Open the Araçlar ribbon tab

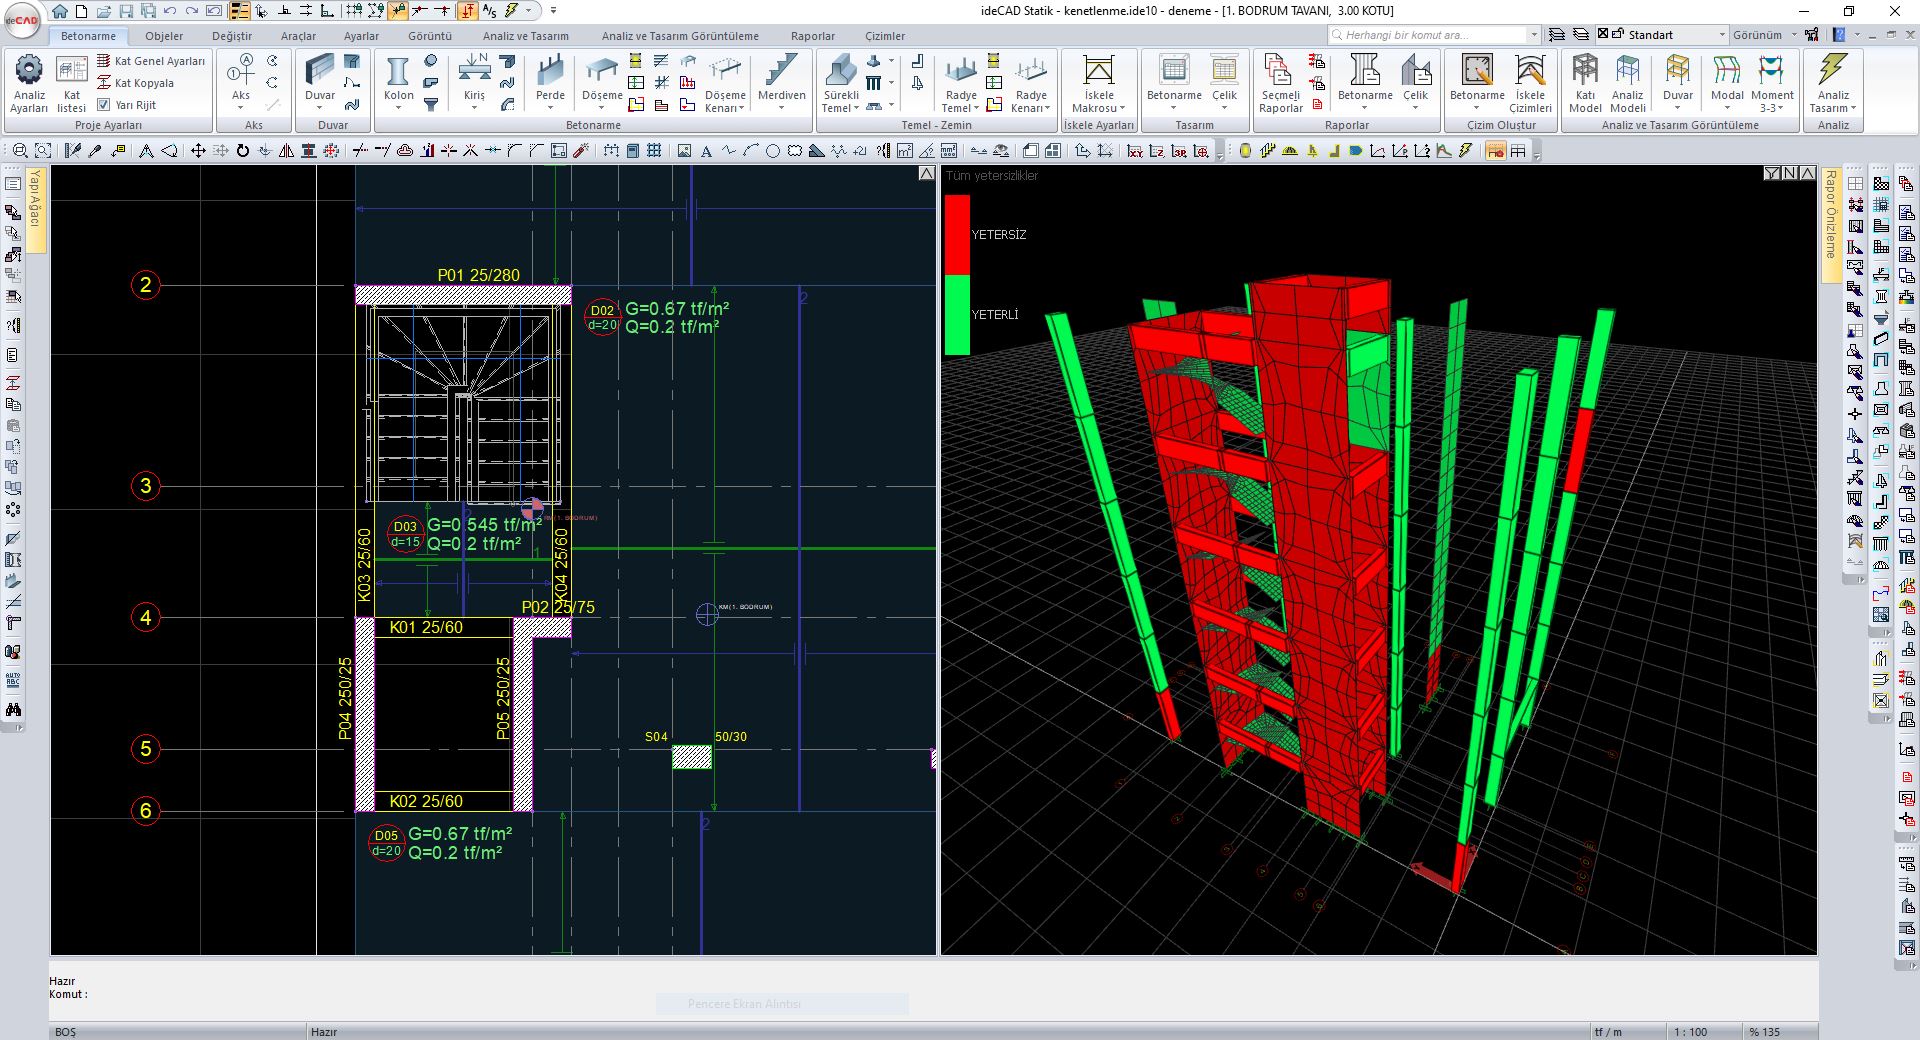298,35
